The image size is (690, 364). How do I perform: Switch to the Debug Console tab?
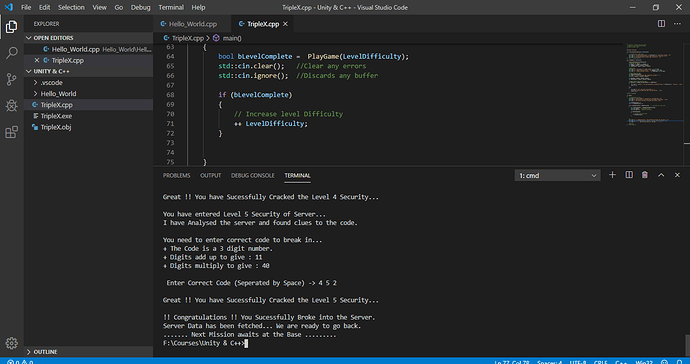253,175
